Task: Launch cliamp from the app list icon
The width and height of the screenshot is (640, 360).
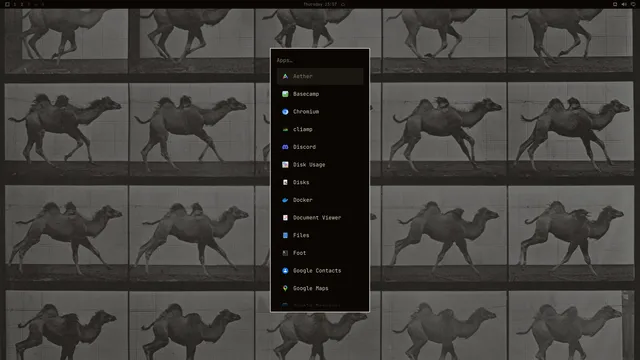Action: click(285, 129)
